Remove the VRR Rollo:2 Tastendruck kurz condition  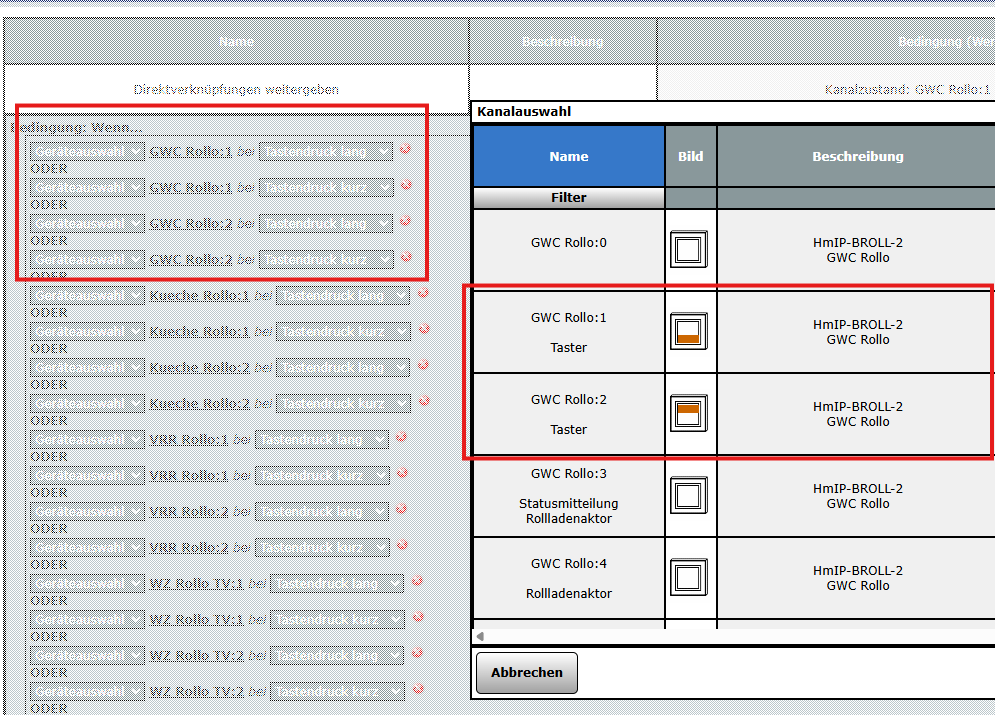401,546
